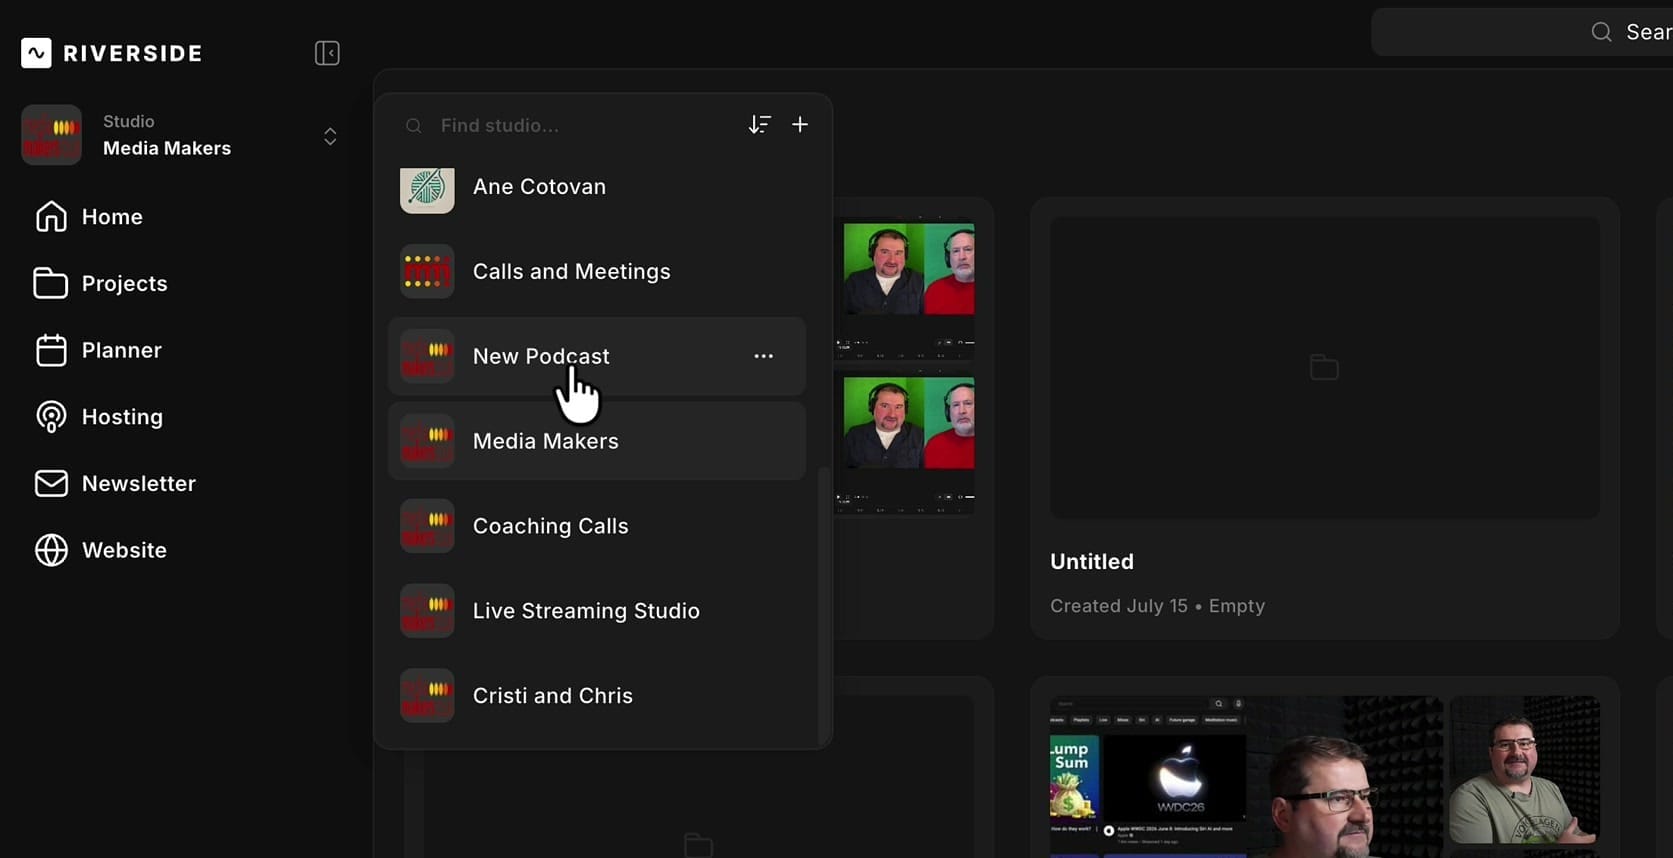
Task: Click the magnifier icon in Find studio
Action: [x=413, y=126]
